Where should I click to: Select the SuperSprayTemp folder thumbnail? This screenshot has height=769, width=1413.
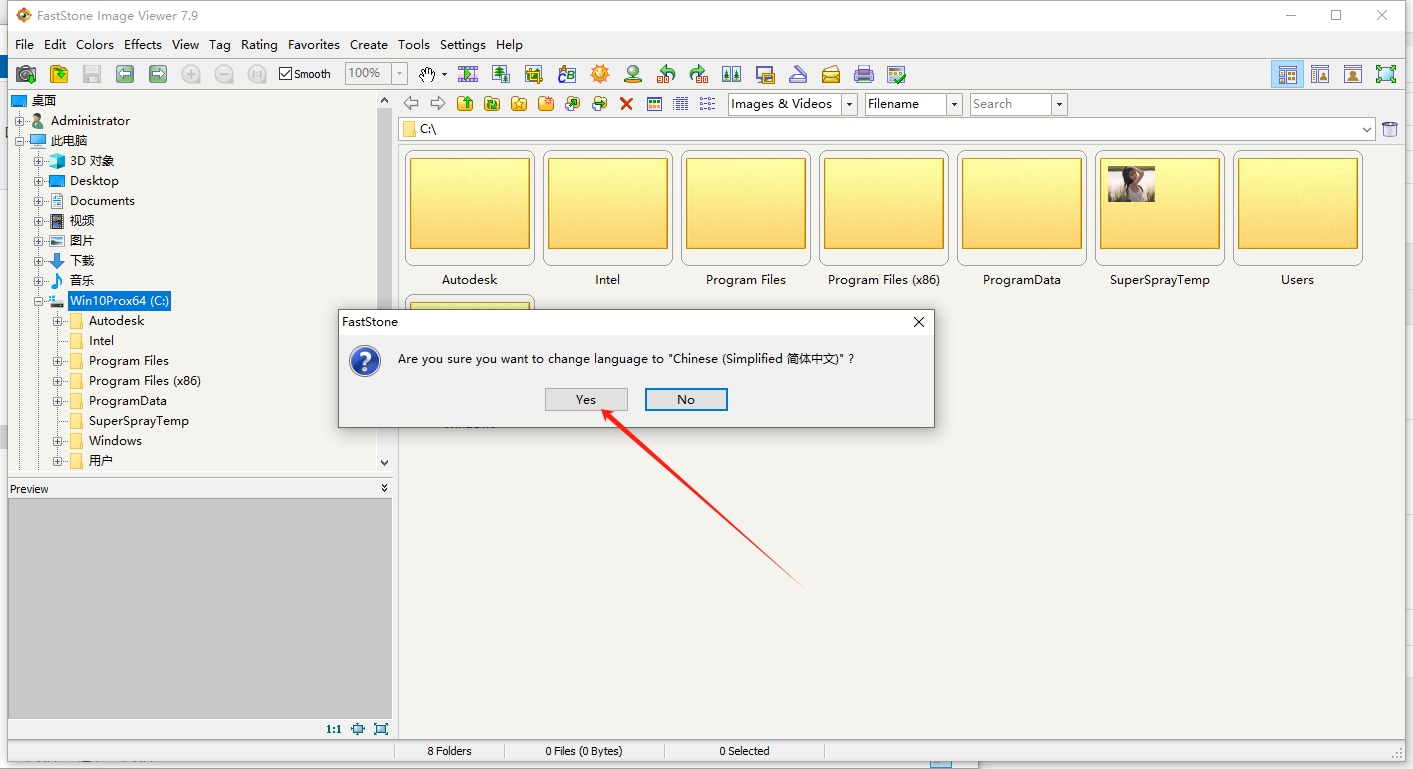pyautogui.click(x=1160, y=208)
